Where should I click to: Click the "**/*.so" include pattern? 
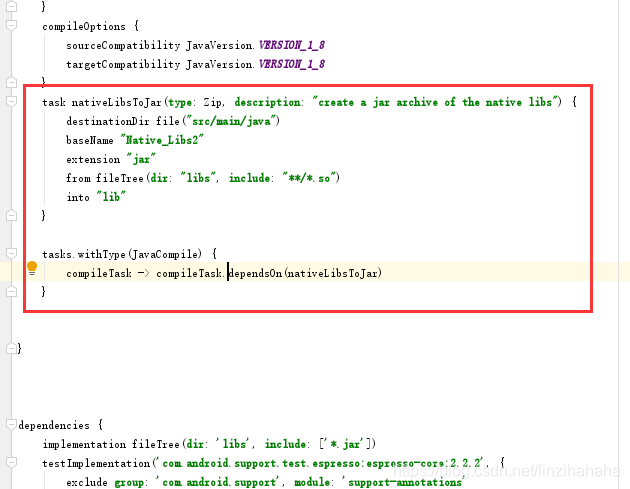pyautogui.click(x=309, y=178)
